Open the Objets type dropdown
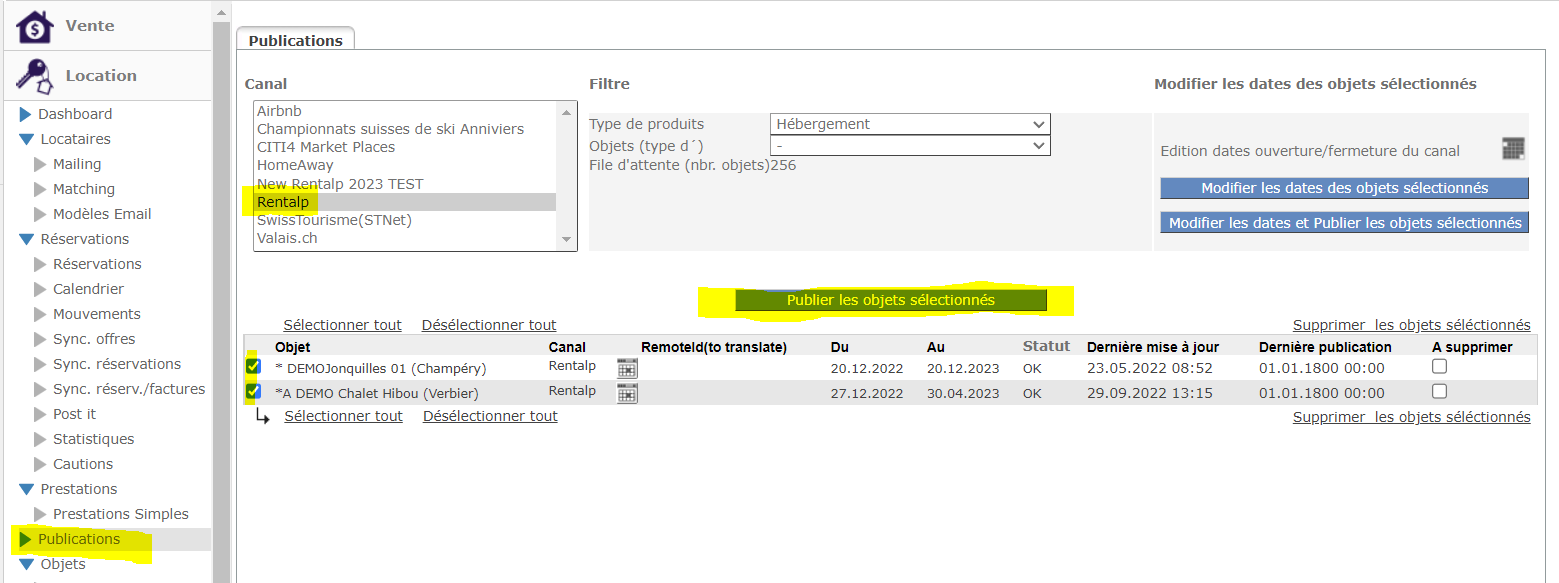The height and width of the screenshot is (583, 1559). [910, 146]
